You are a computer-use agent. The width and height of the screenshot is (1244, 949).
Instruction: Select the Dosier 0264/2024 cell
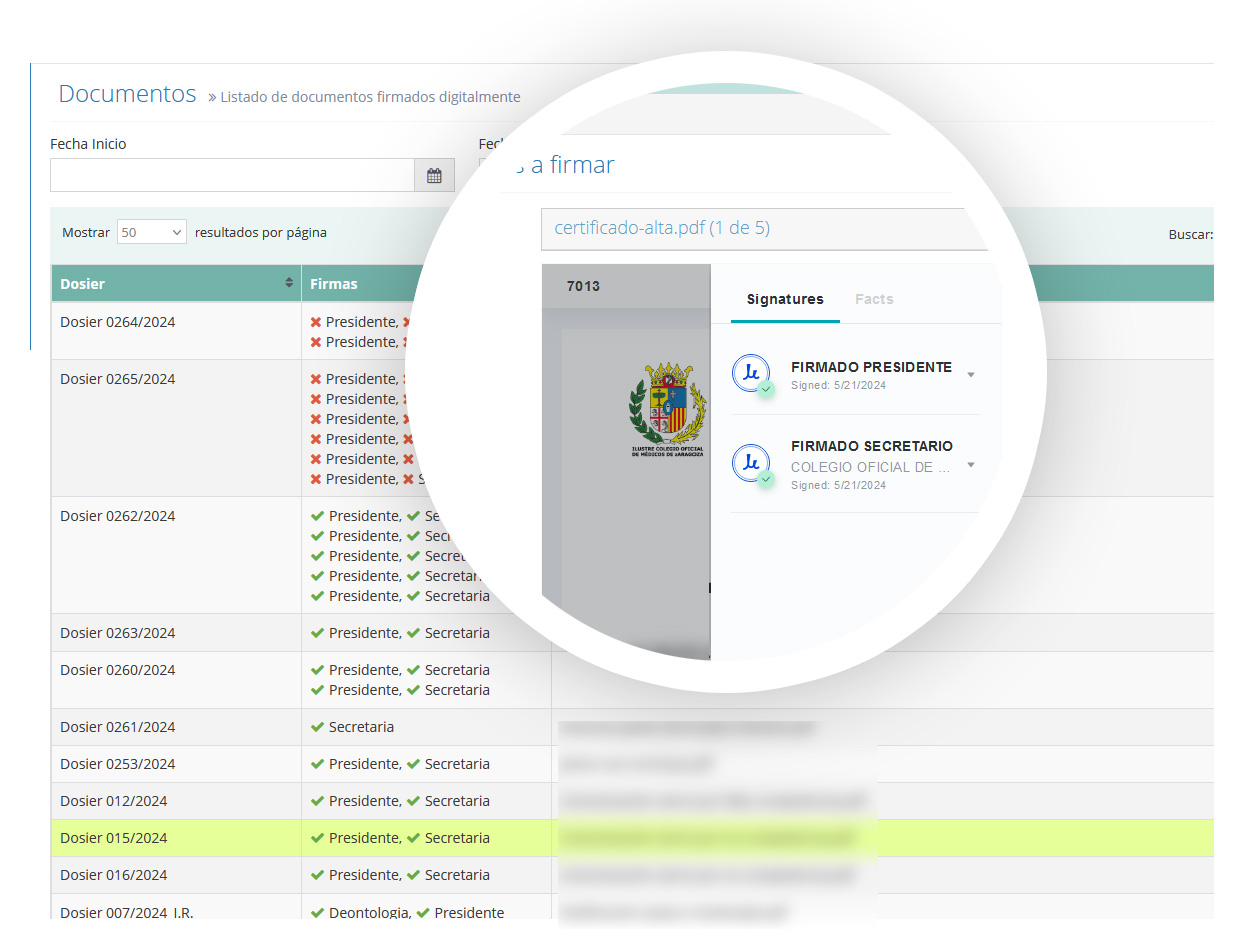[x=176, y=331]
